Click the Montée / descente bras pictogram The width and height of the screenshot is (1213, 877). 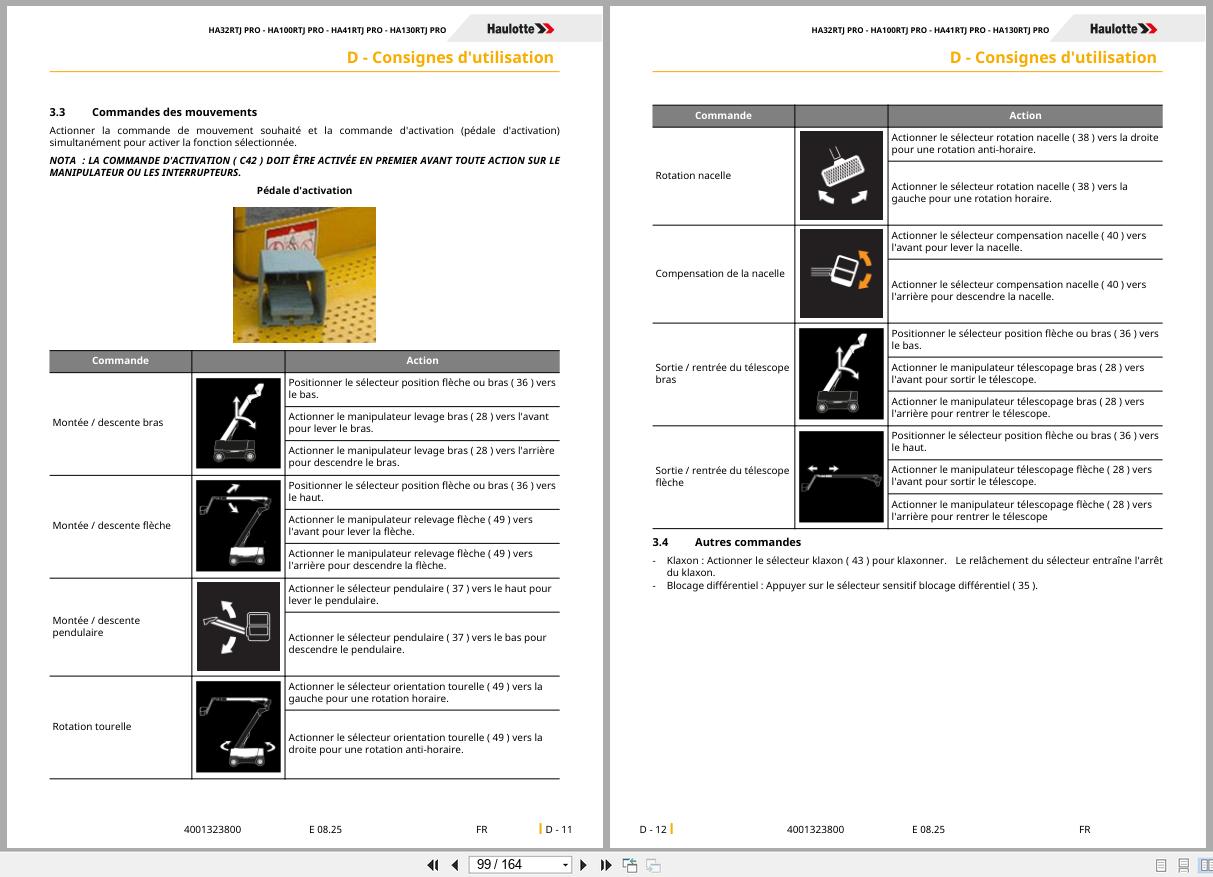238,423
